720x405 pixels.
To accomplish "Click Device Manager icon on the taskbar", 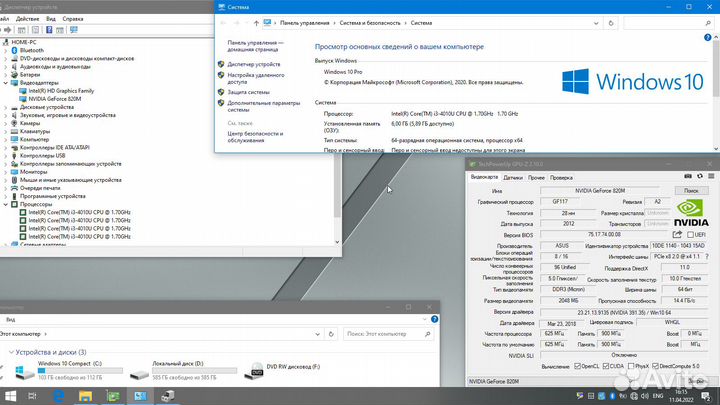I will coord(168,396).
